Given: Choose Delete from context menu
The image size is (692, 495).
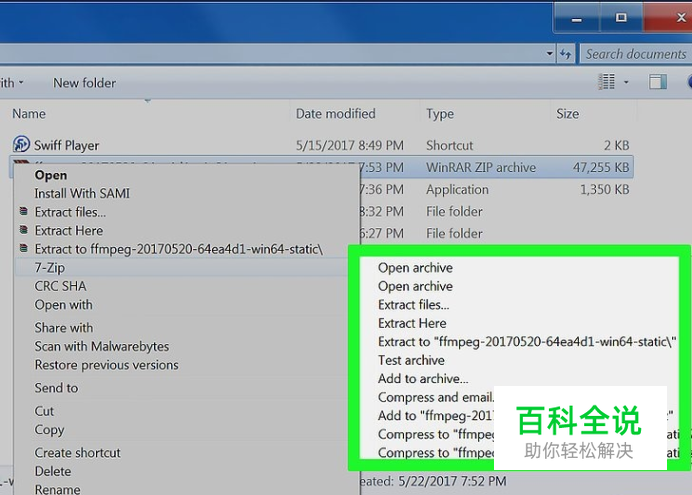Looking at the screenshot, I should pyautogui.click(x=53, y=471).
